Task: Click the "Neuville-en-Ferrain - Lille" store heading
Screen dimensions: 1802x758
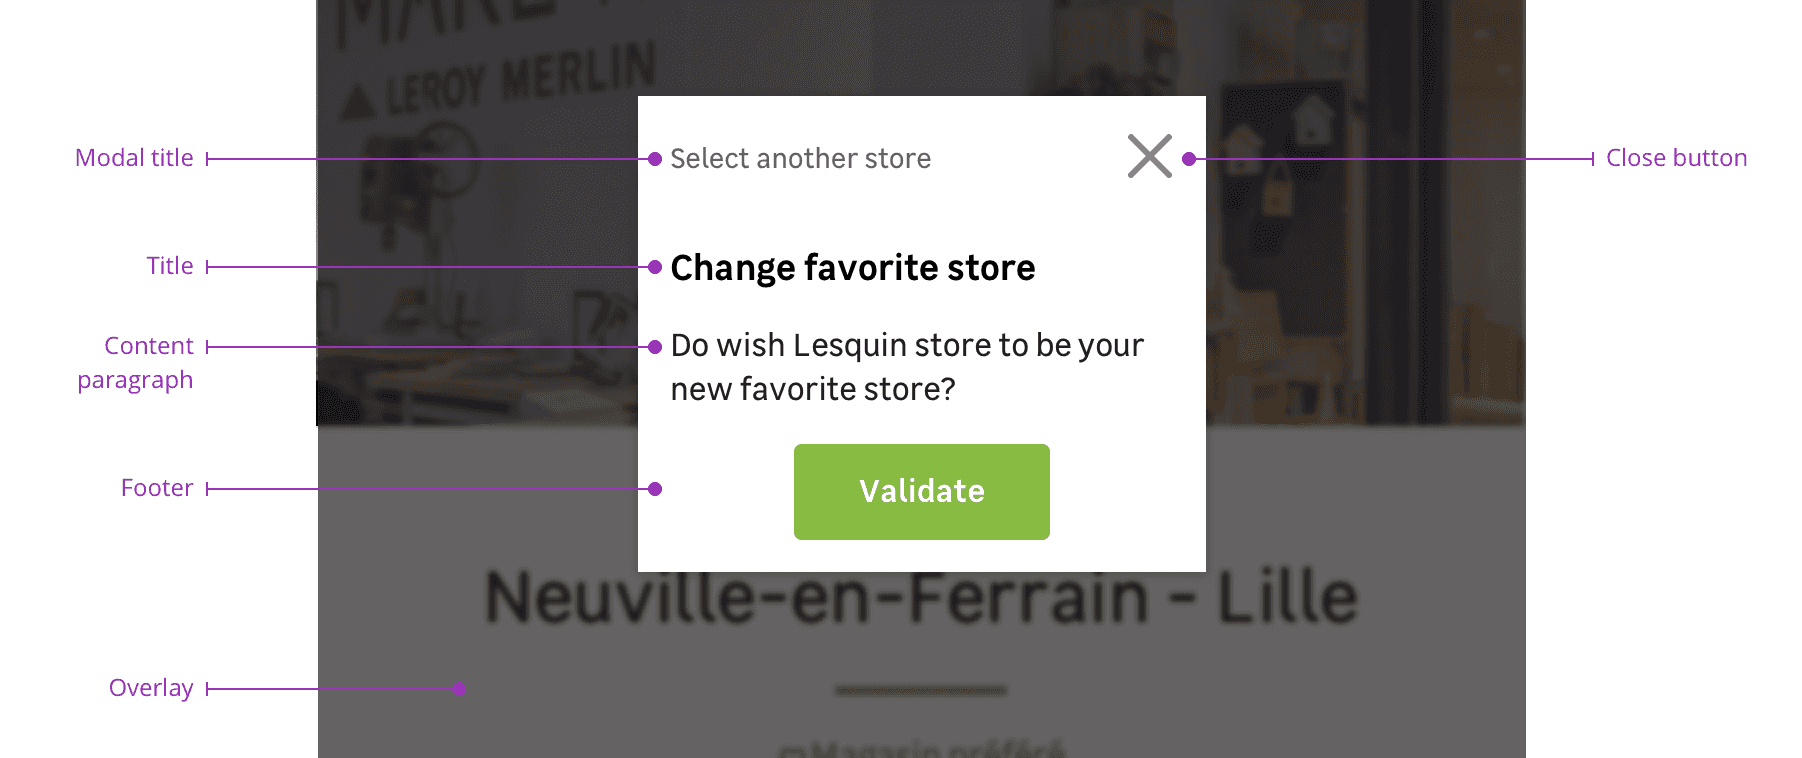Action: click(x=920, y=598)
